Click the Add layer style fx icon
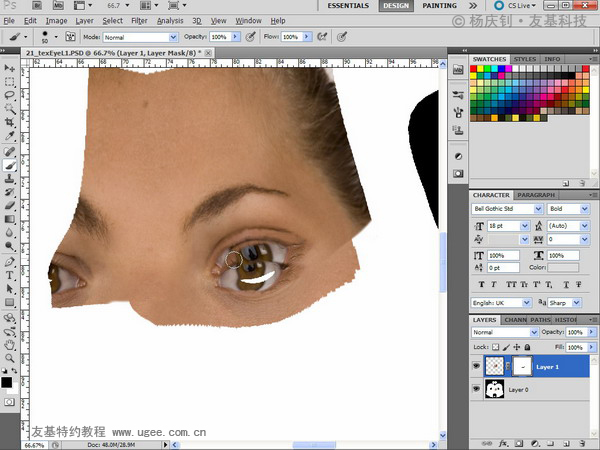The image size is (600, 450). coord(503,443)
